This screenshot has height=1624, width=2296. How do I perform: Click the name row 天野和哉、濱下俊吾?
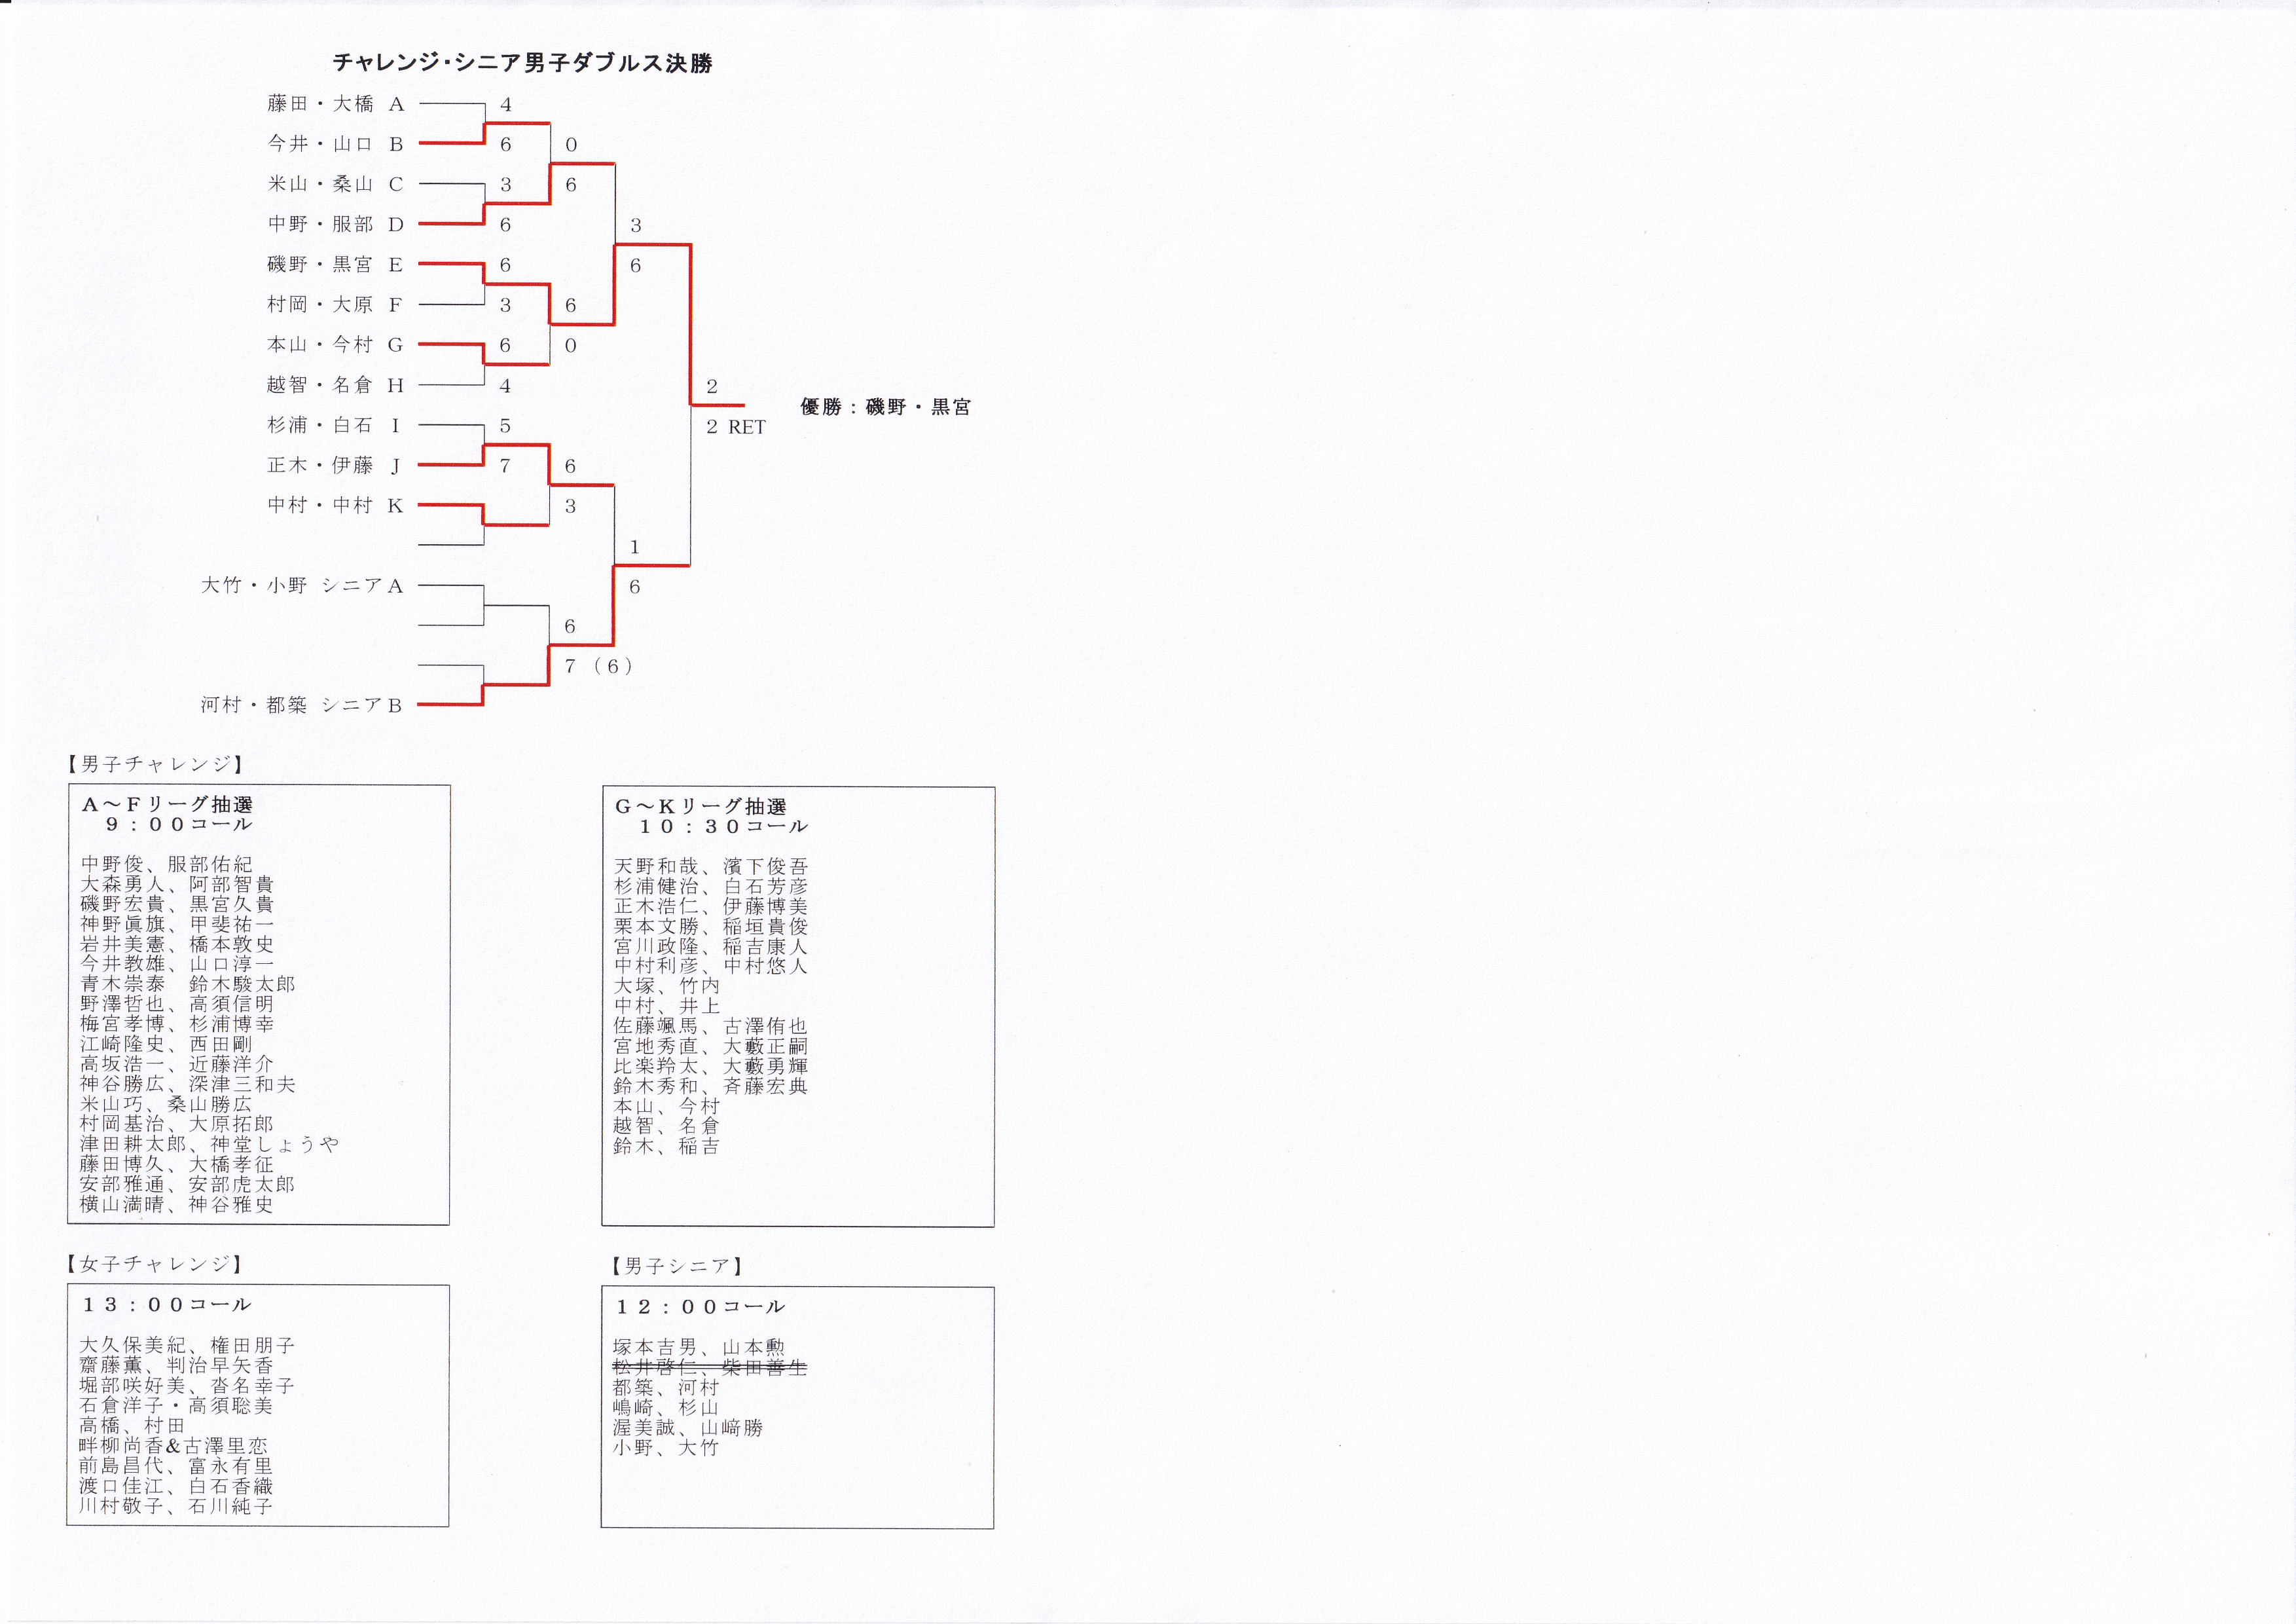click(x=711, y=866)
